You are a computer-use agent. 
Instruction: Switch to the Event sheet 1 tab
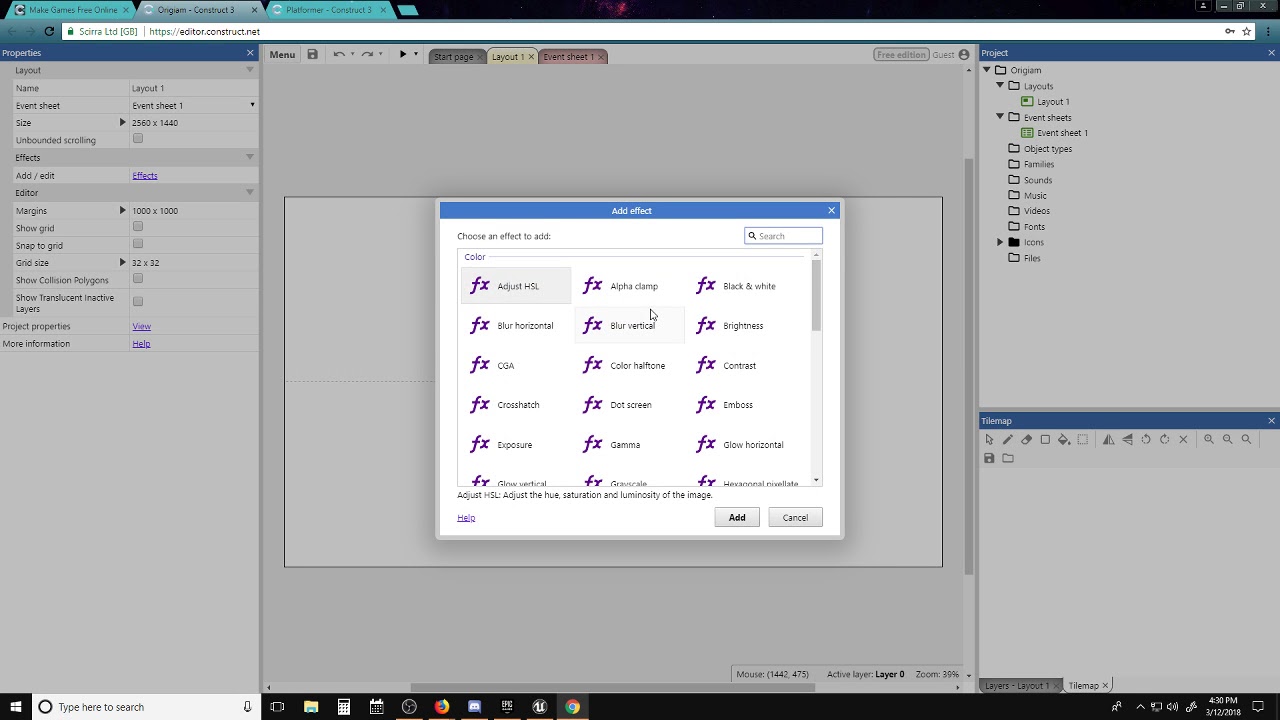pos(571,57)
